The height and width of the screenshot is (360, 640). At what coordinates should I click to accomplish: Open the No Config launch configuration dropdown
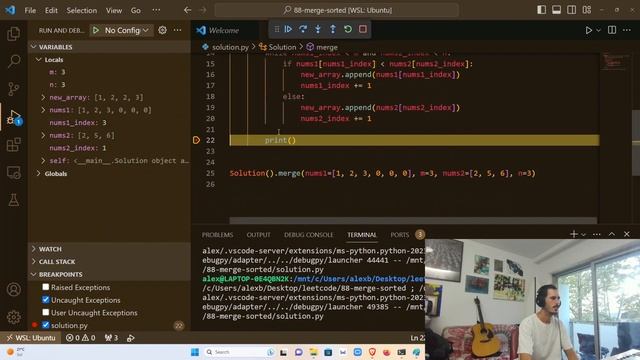(126, 30)
